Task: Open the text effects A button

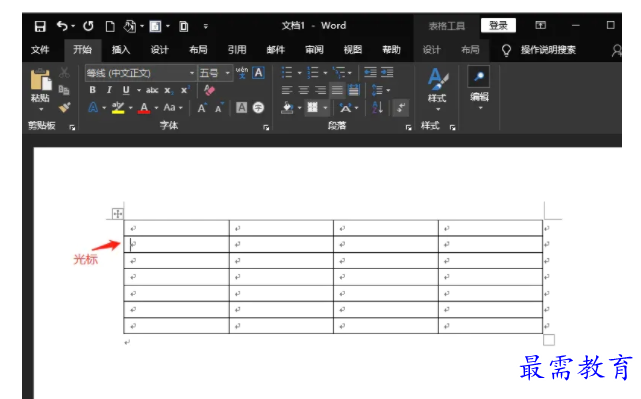Action: tap(93, 108)
